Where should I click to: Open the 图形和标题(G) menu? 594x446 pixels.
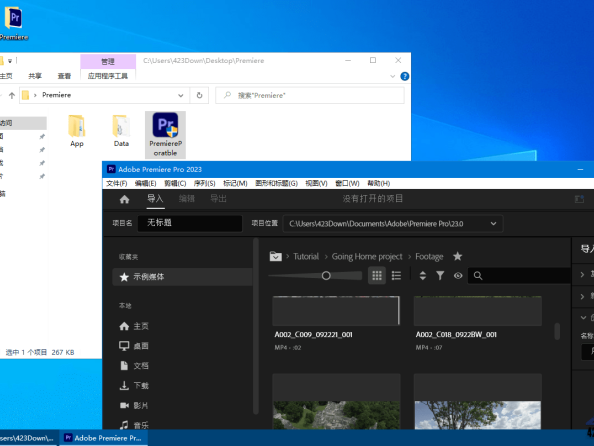[x=277, y=183]
